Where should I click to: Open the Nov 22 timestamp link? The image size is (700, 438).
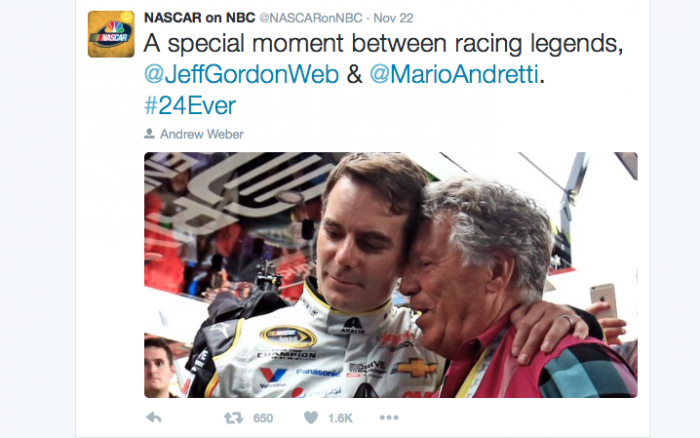pos(393,18)
